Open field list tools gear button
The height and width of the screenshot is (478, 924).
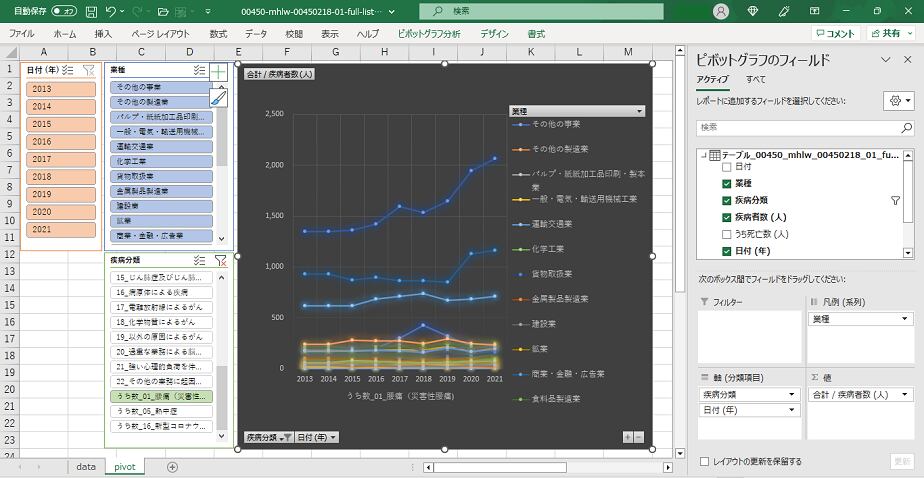click(896, 101)
